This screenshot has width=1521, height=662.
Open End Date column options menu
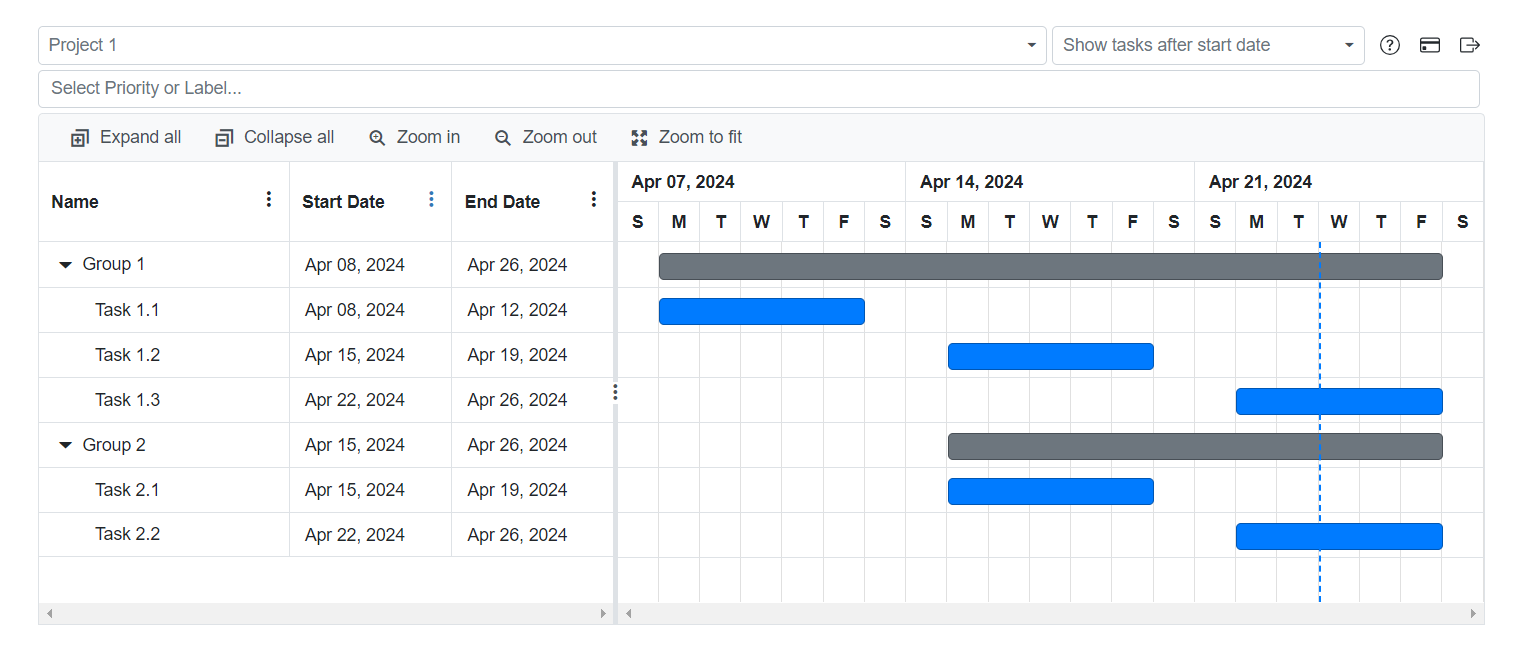point(593,200)
